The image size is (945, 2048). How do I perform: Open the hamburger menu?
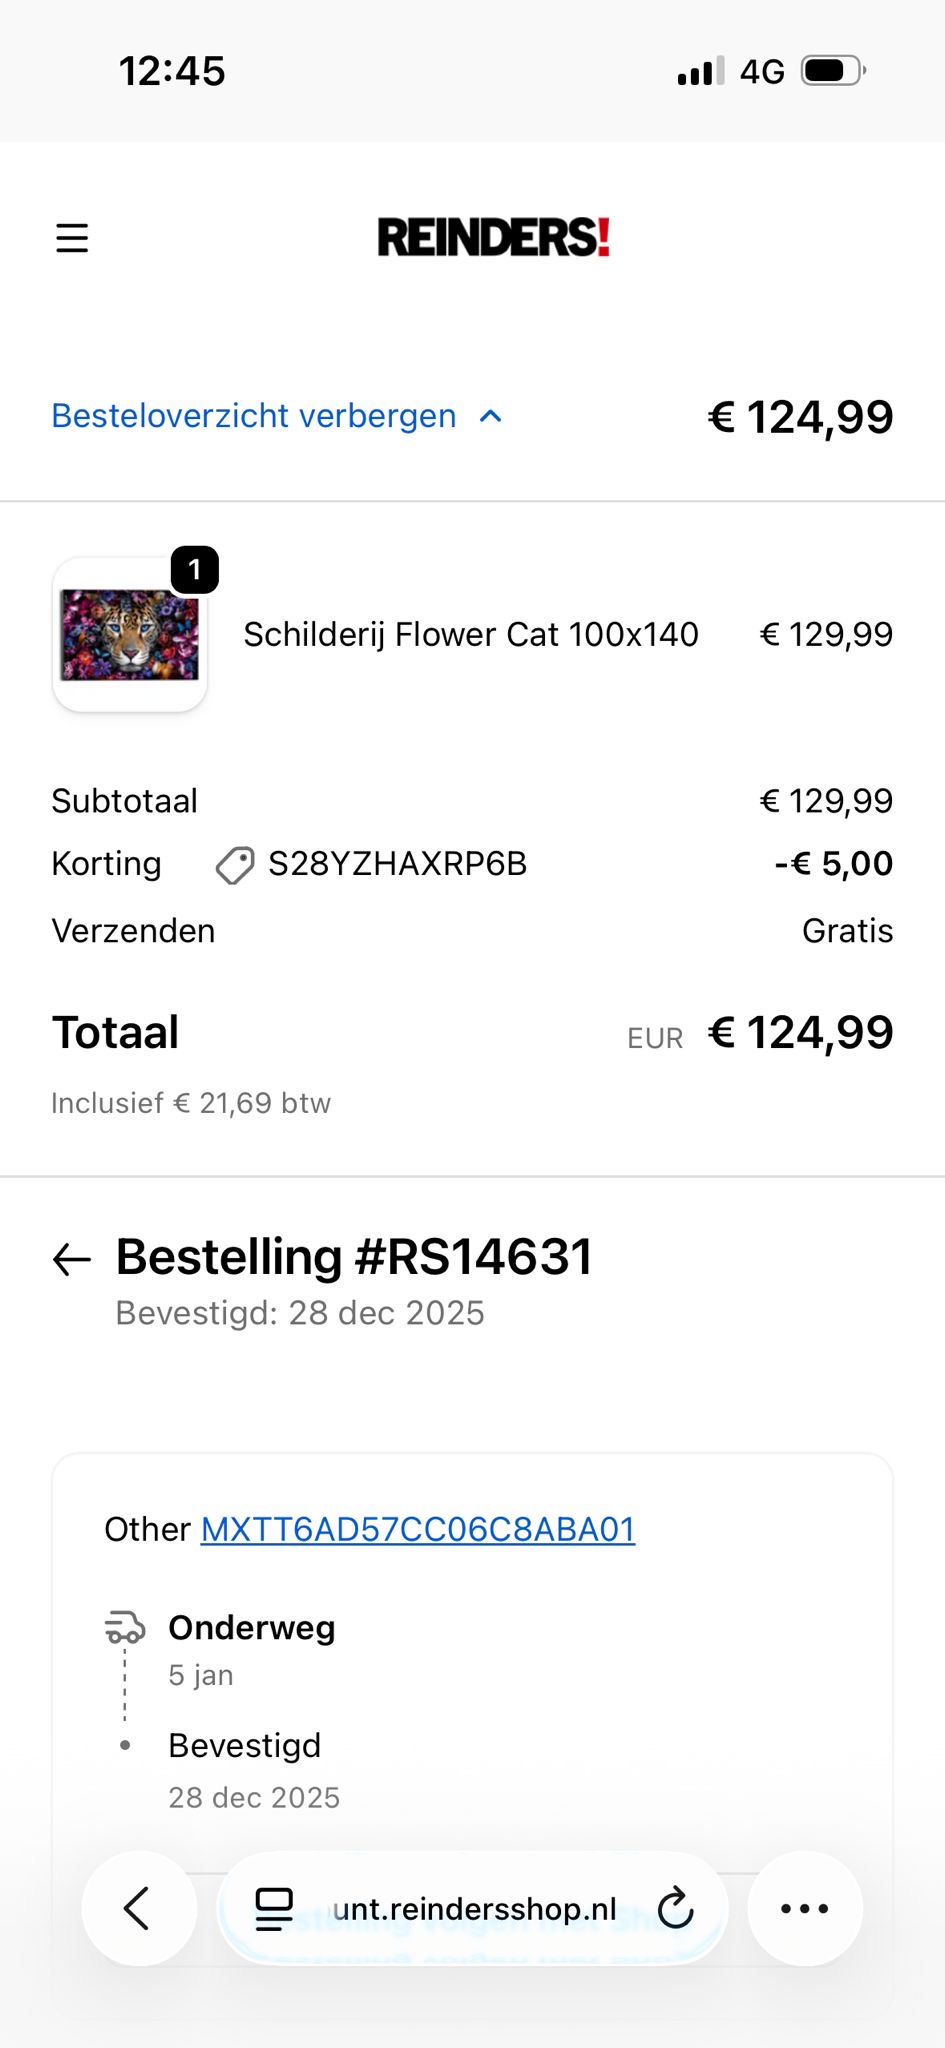72,238
